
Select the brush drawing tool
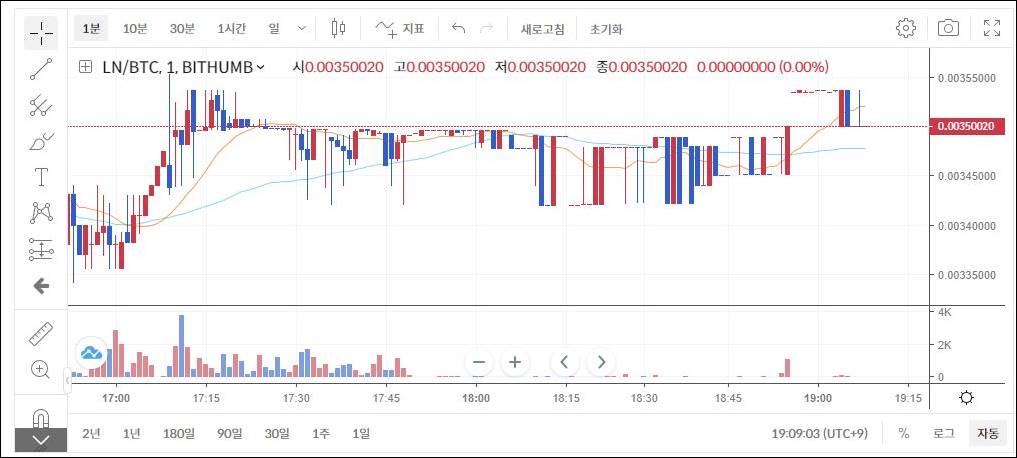pos(41,141)
